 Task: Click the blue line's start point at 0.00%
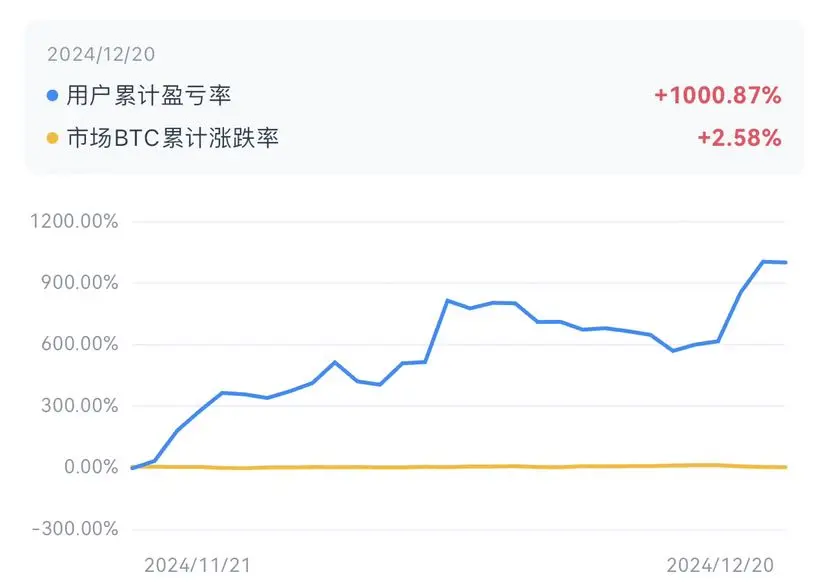(x=132, y=468)
